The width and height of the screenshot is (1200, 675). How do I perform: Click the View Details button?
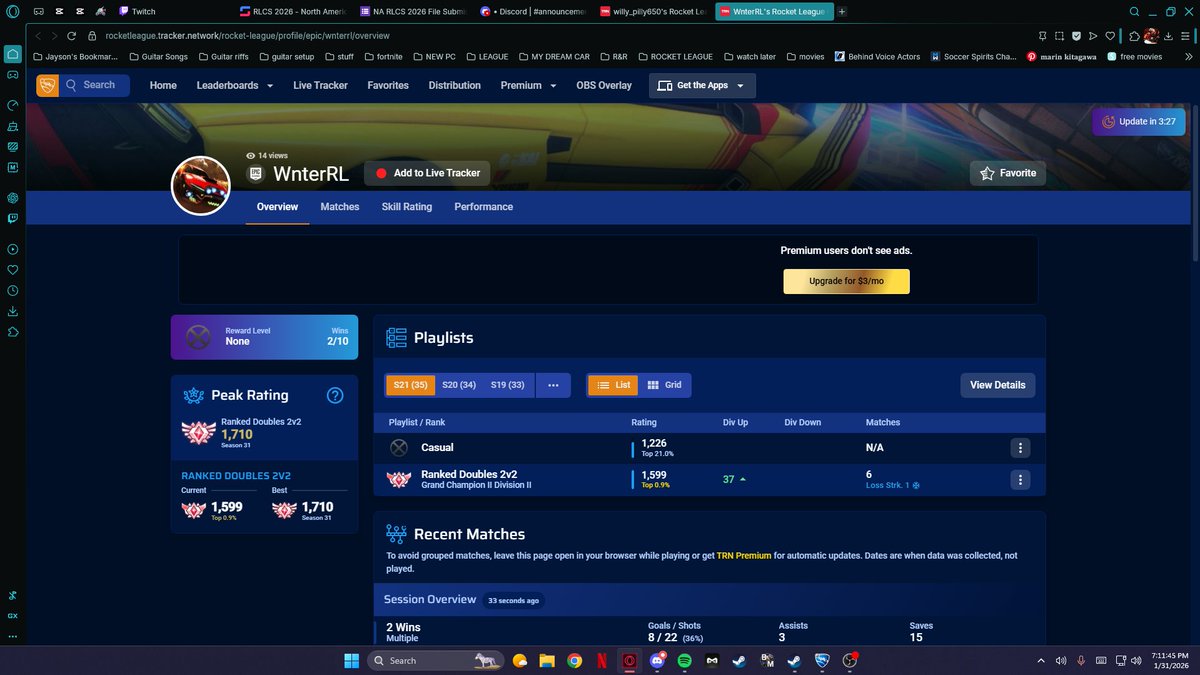point(998,385)
